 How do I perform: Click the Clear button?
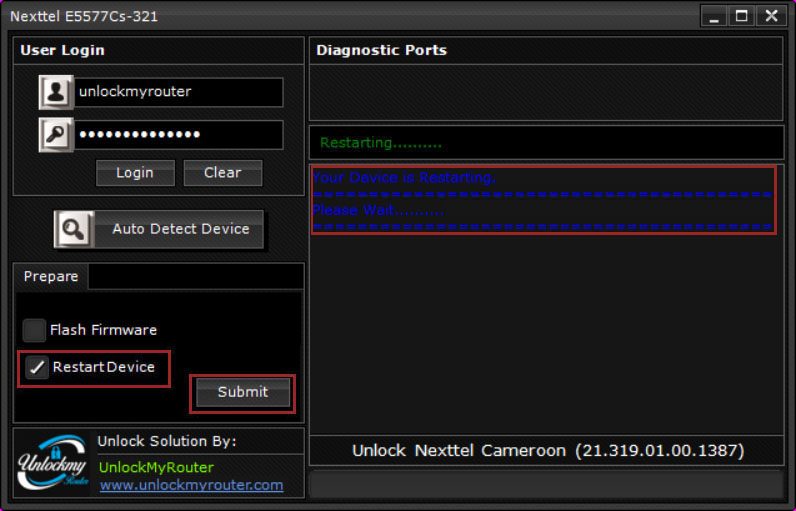click(x=223, y=173)
